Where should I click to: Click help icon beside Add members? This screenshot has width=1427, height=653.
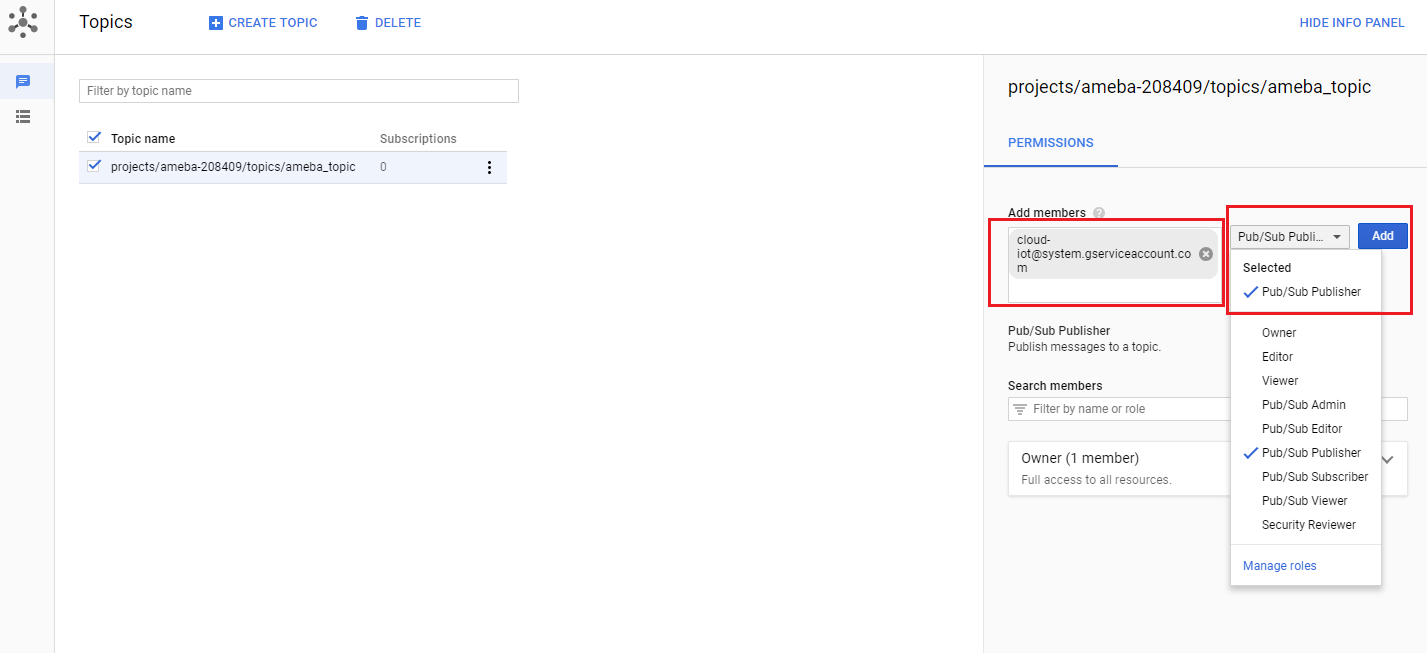(1099, 213)
